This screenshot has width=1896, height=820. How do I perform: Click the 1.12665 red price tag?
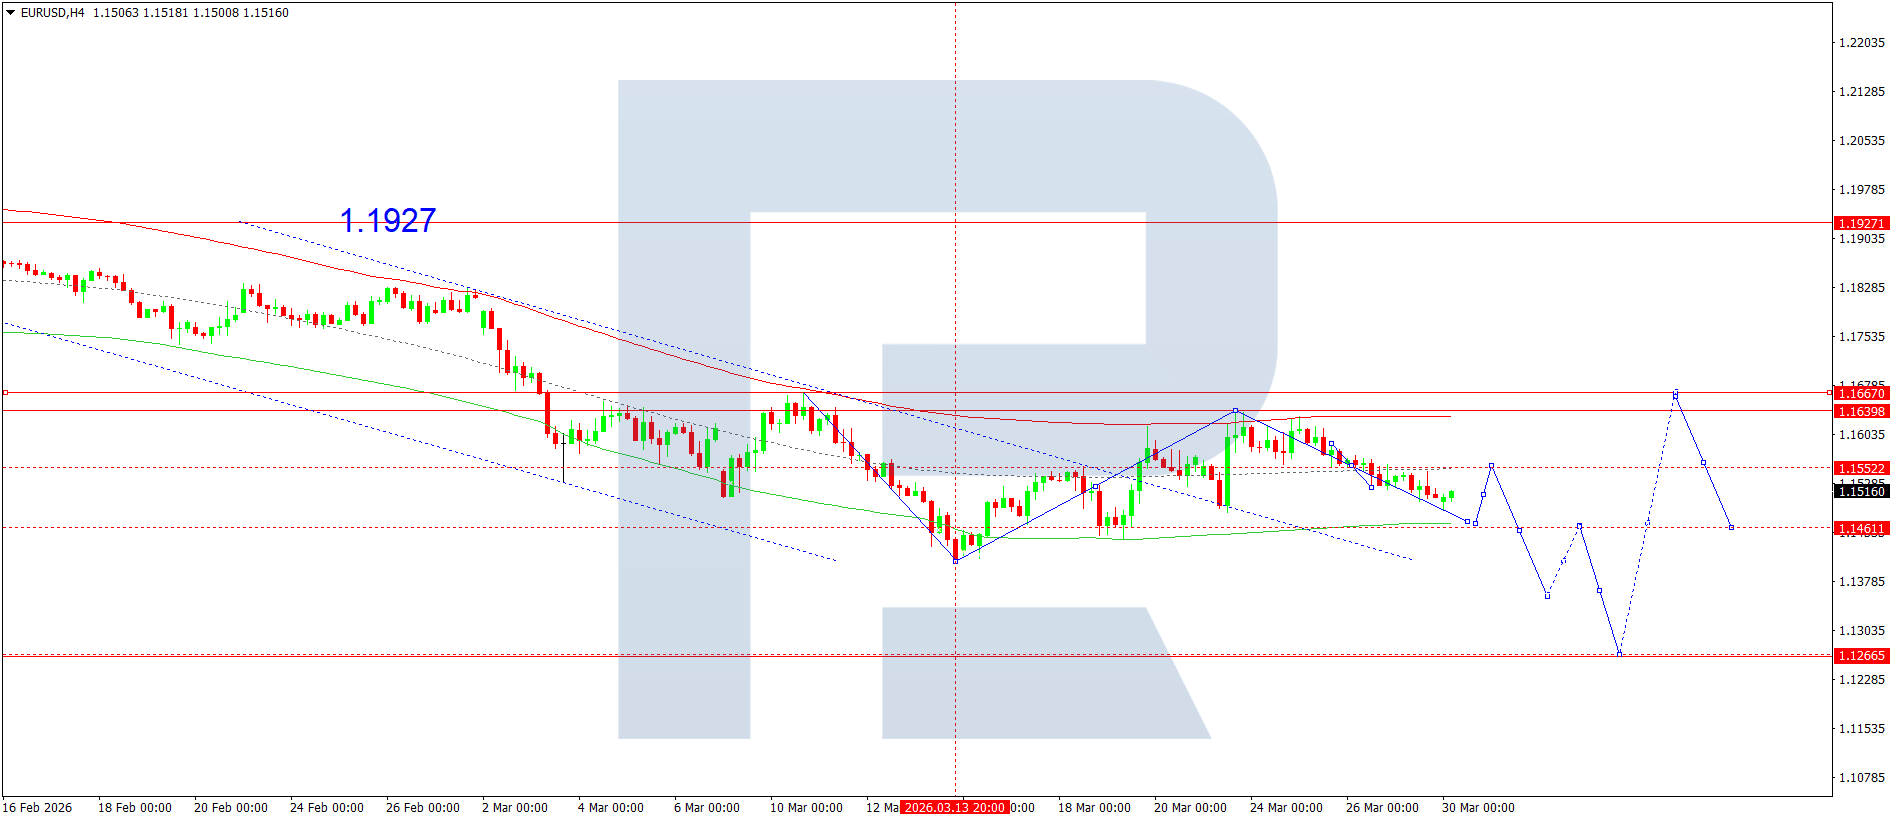(x=1860, y=656)
